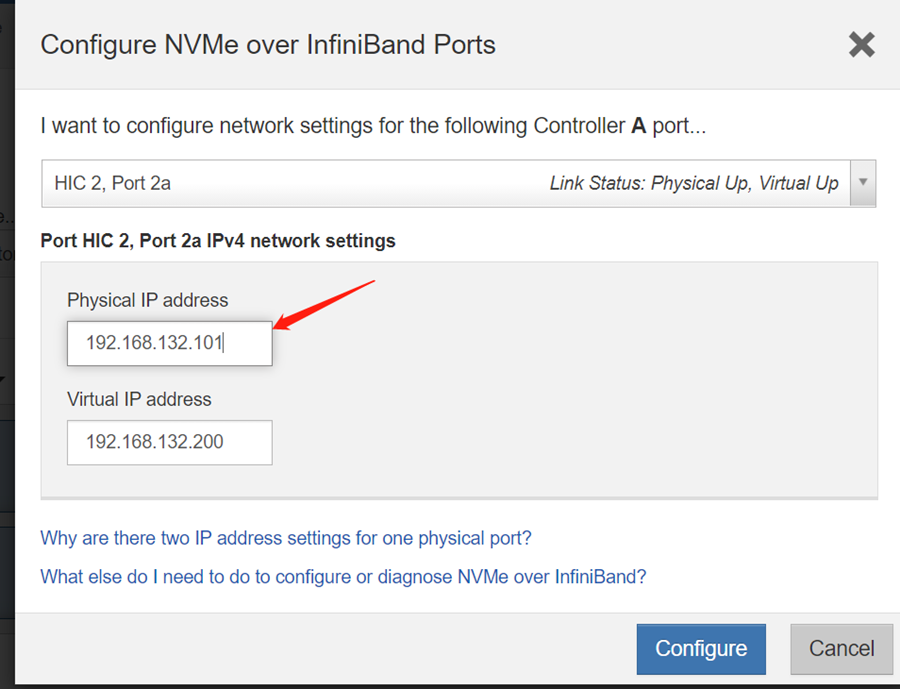The width and height of the screenshot is (900, 689).
Task: Select the dialog title 'Configure NVMe over InfiniBand Ports'
Action: tap(268, 45)
